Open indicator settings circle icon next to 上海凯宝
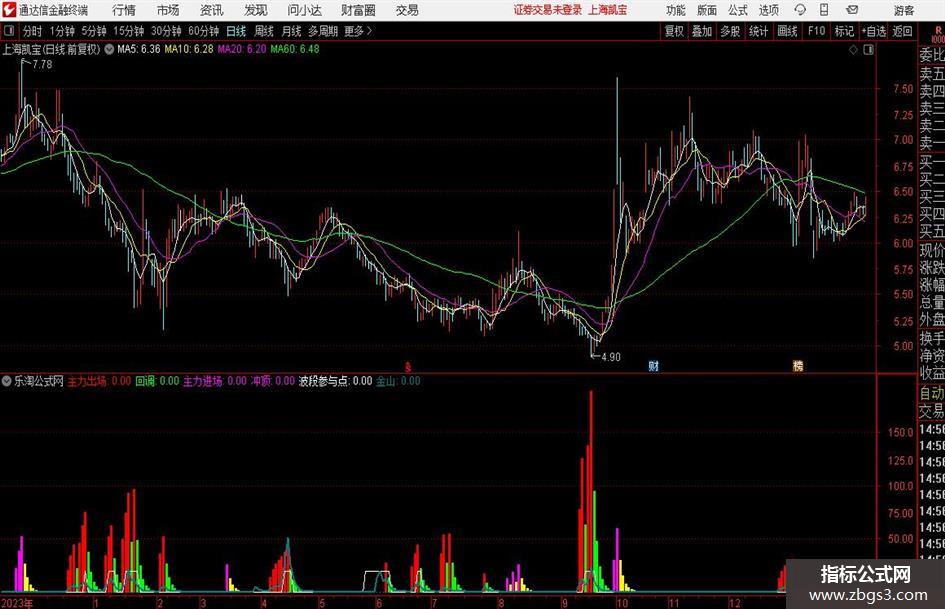The height and width of the screenshot is (609, 945). [109, 49]
